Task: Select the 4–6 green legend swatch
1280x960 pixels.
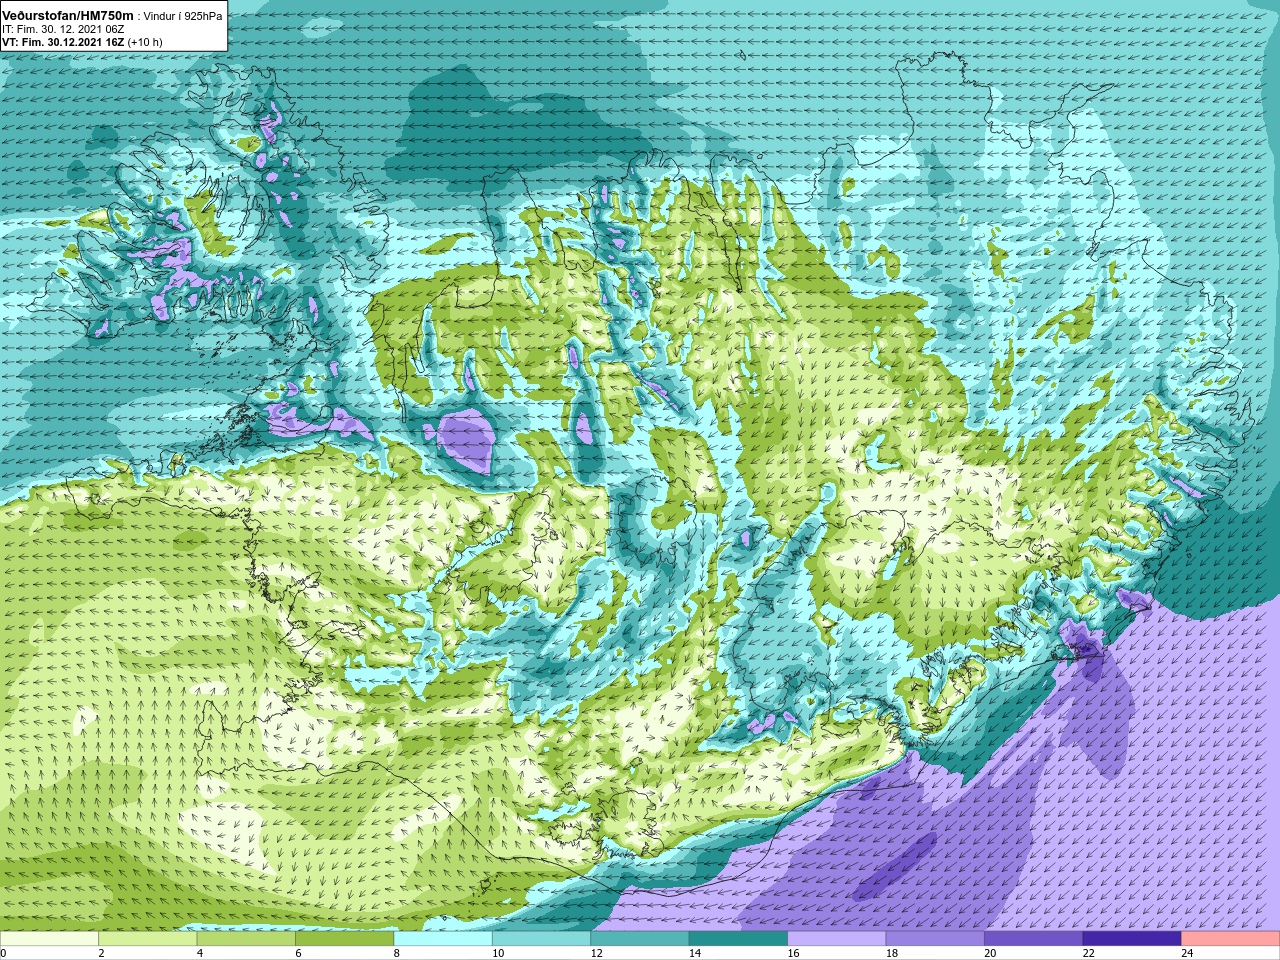Action: pyautogui.click(x=246, y=939)
